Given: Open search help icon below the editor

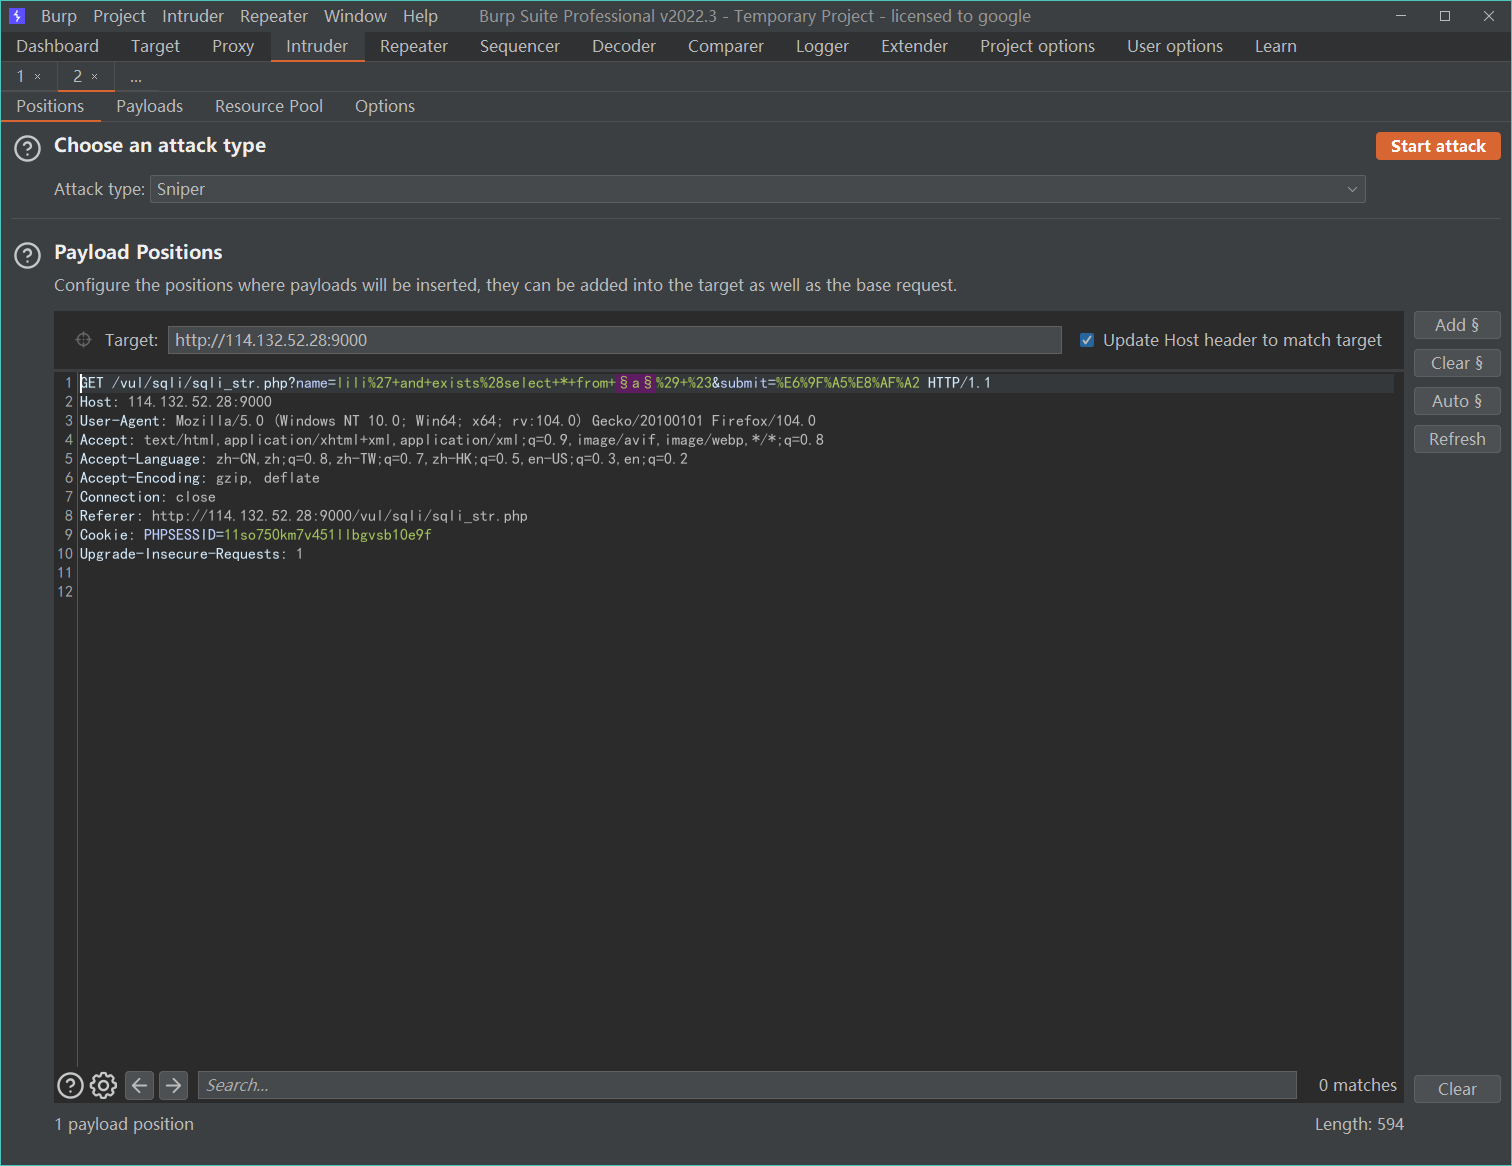Looking at the screenshot, I should point(70,1085).
